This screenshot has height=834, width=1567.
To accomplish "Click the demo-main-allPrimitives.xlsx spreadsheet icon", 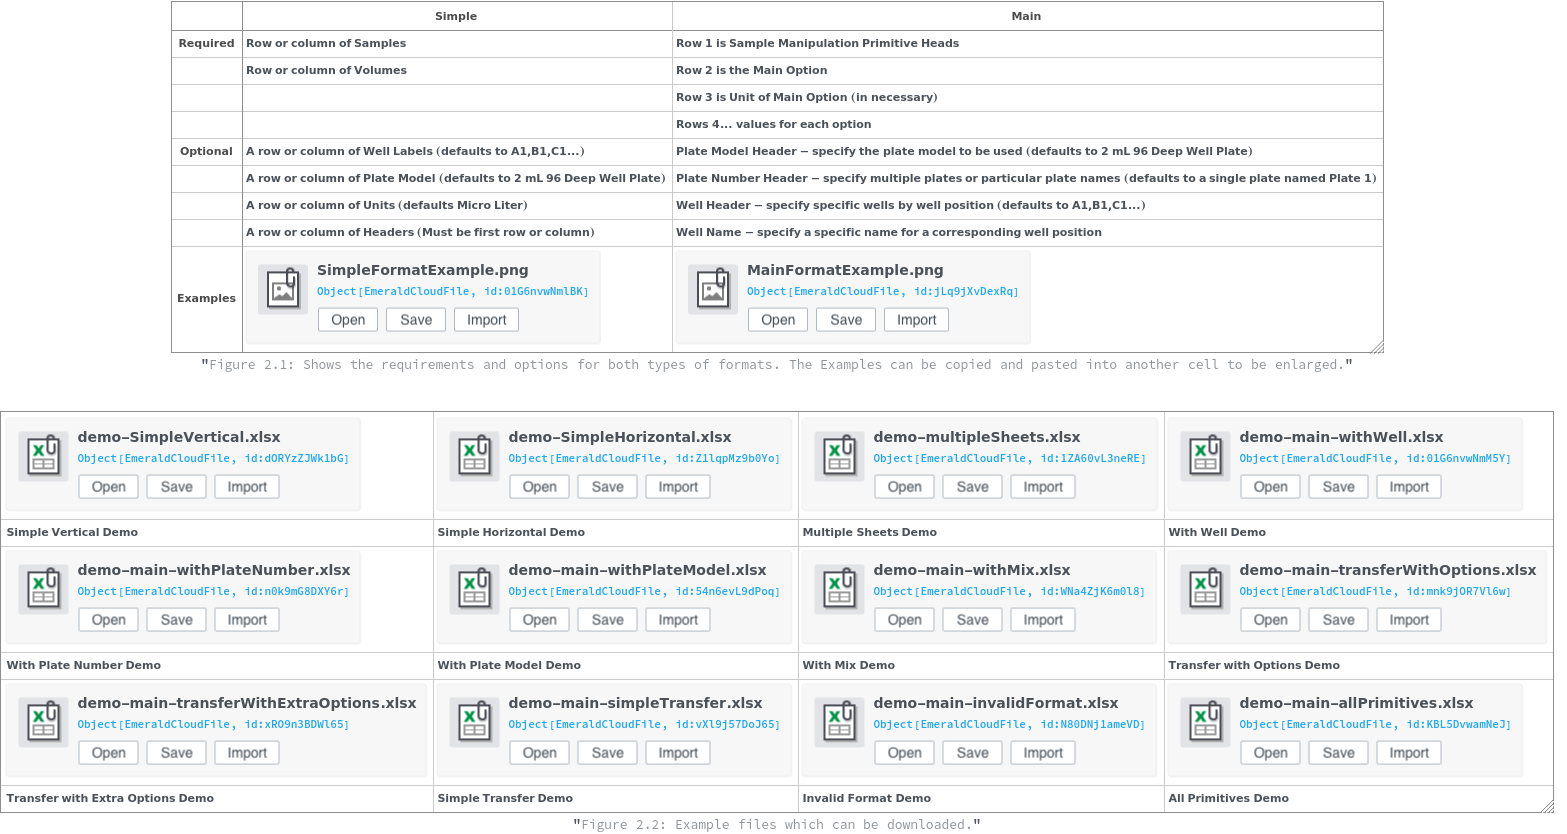I will click(x=1206, y=722).
